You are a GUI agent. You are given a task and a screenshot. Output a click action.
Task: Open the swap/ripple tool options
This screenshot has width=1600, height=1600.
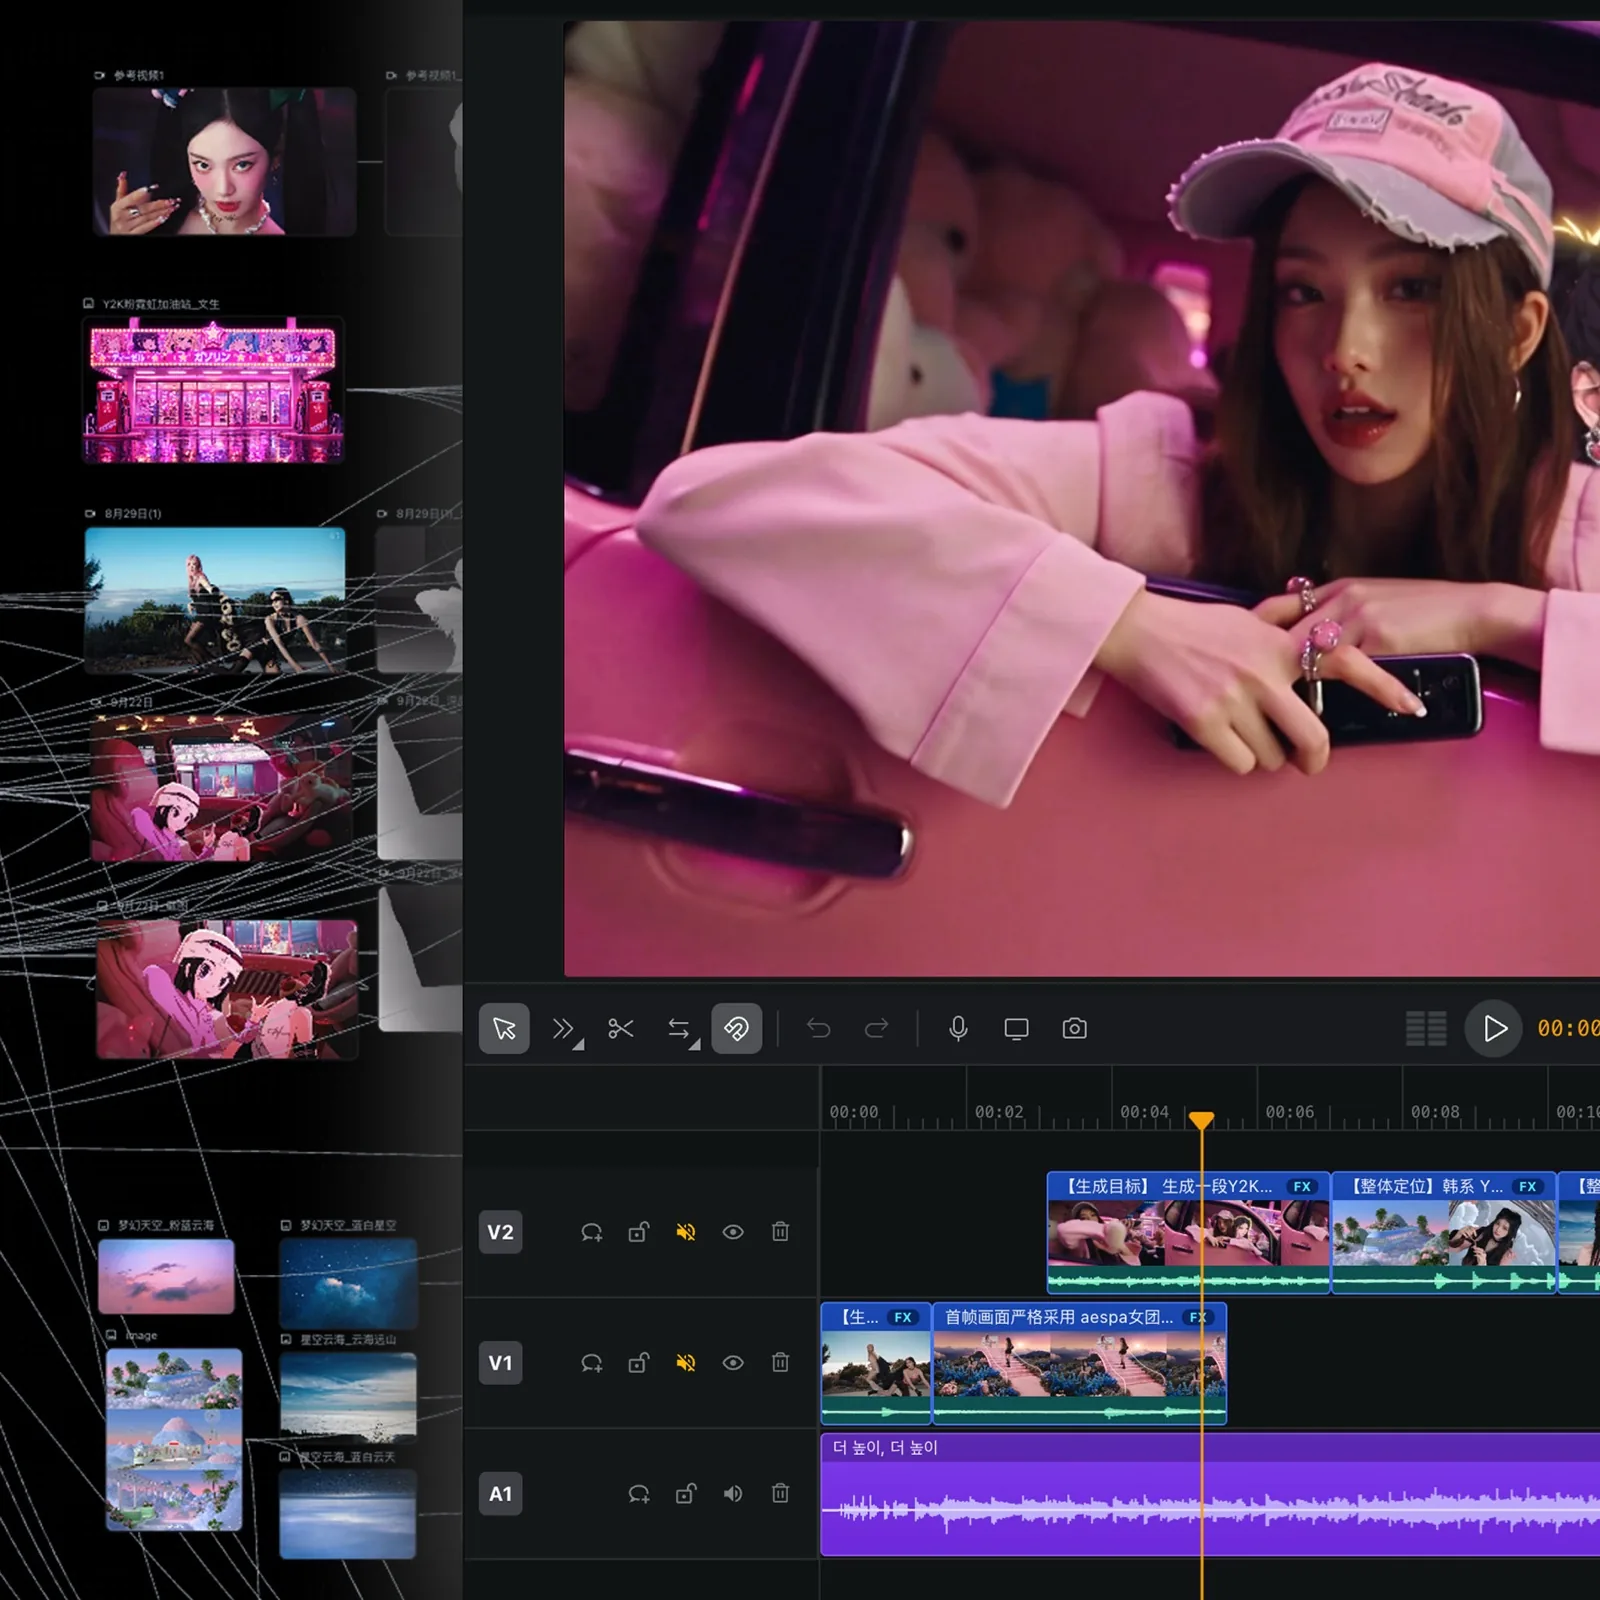[x=682, y=1029]
